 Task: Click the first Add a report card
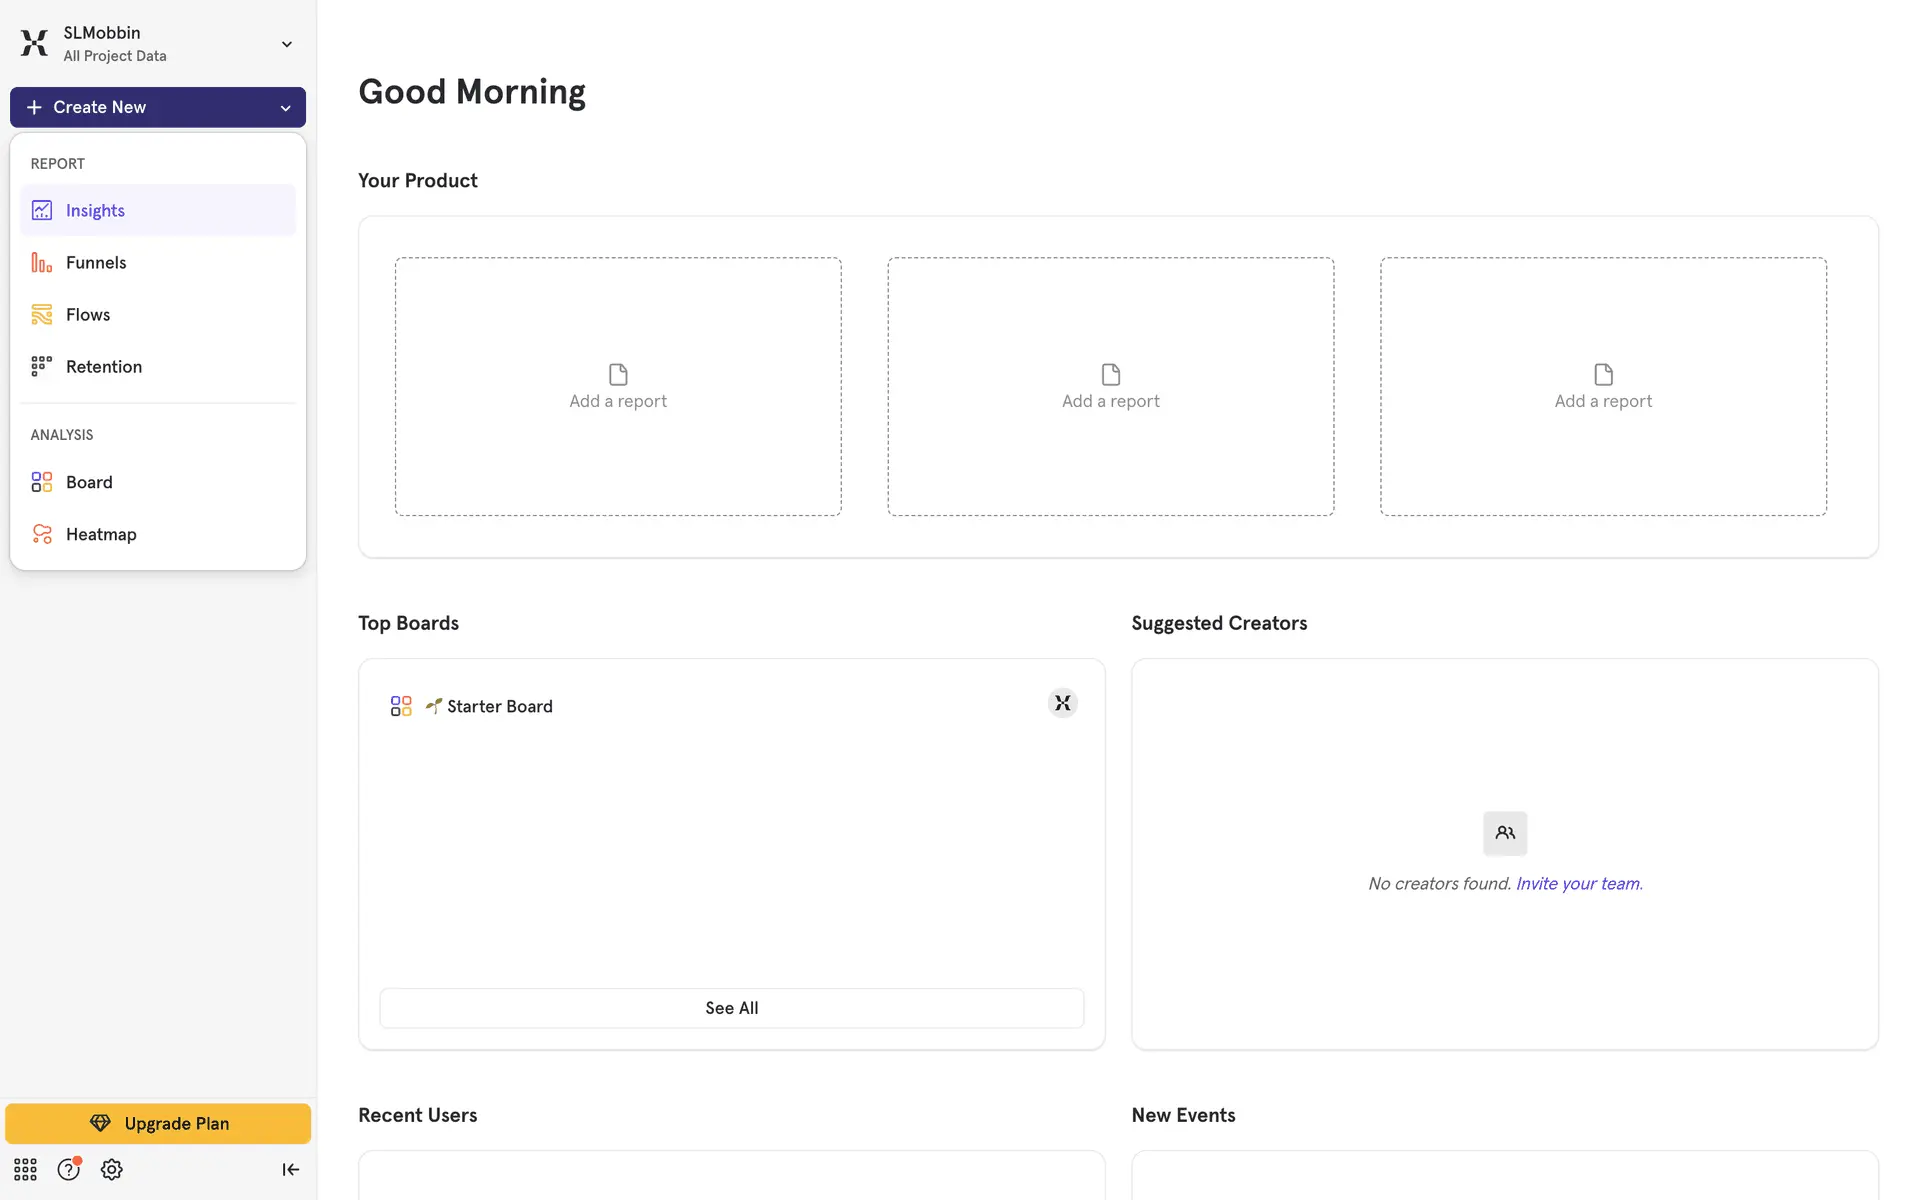[618, 387]
